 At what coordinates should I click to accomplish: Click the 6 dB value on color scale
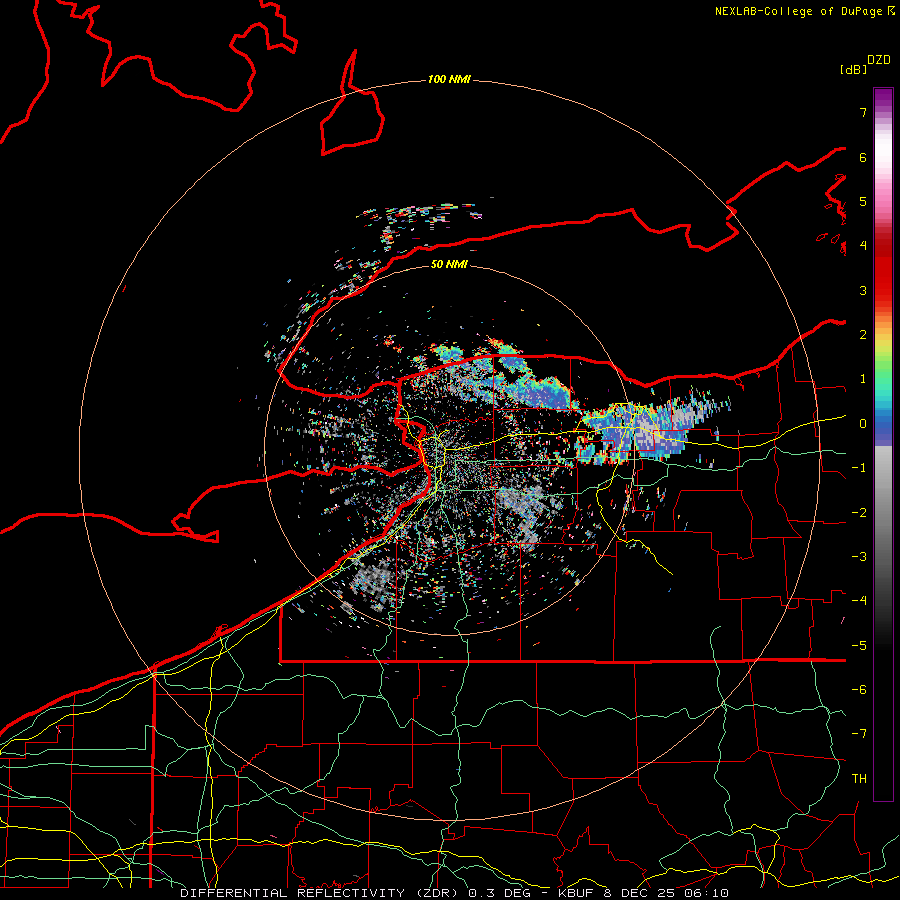(863, 157)
